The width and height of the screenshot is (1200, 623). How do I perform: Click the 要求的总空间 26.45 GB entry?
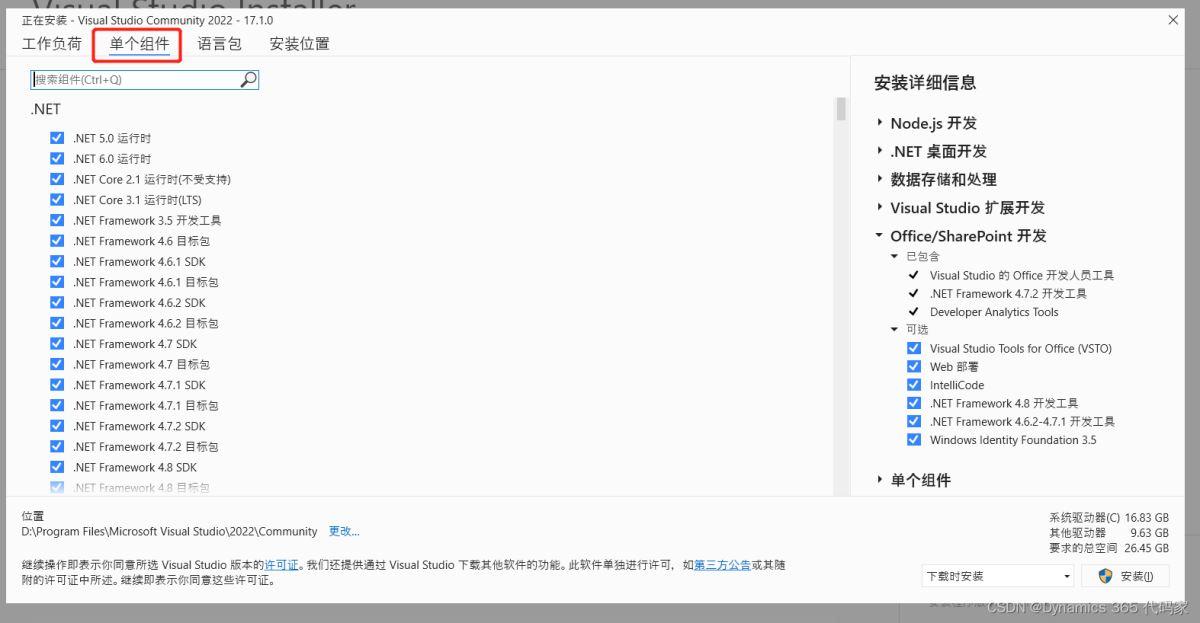point(1109,548)
